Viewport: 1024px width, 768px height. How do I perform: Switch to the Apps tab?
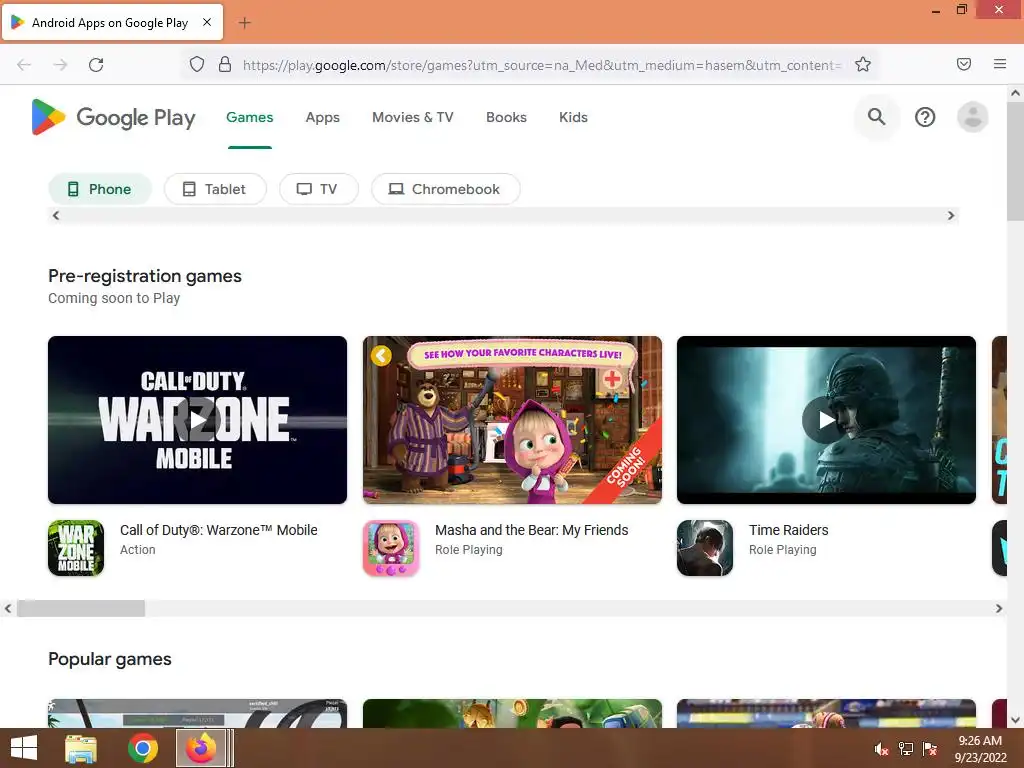coord(323,118)
